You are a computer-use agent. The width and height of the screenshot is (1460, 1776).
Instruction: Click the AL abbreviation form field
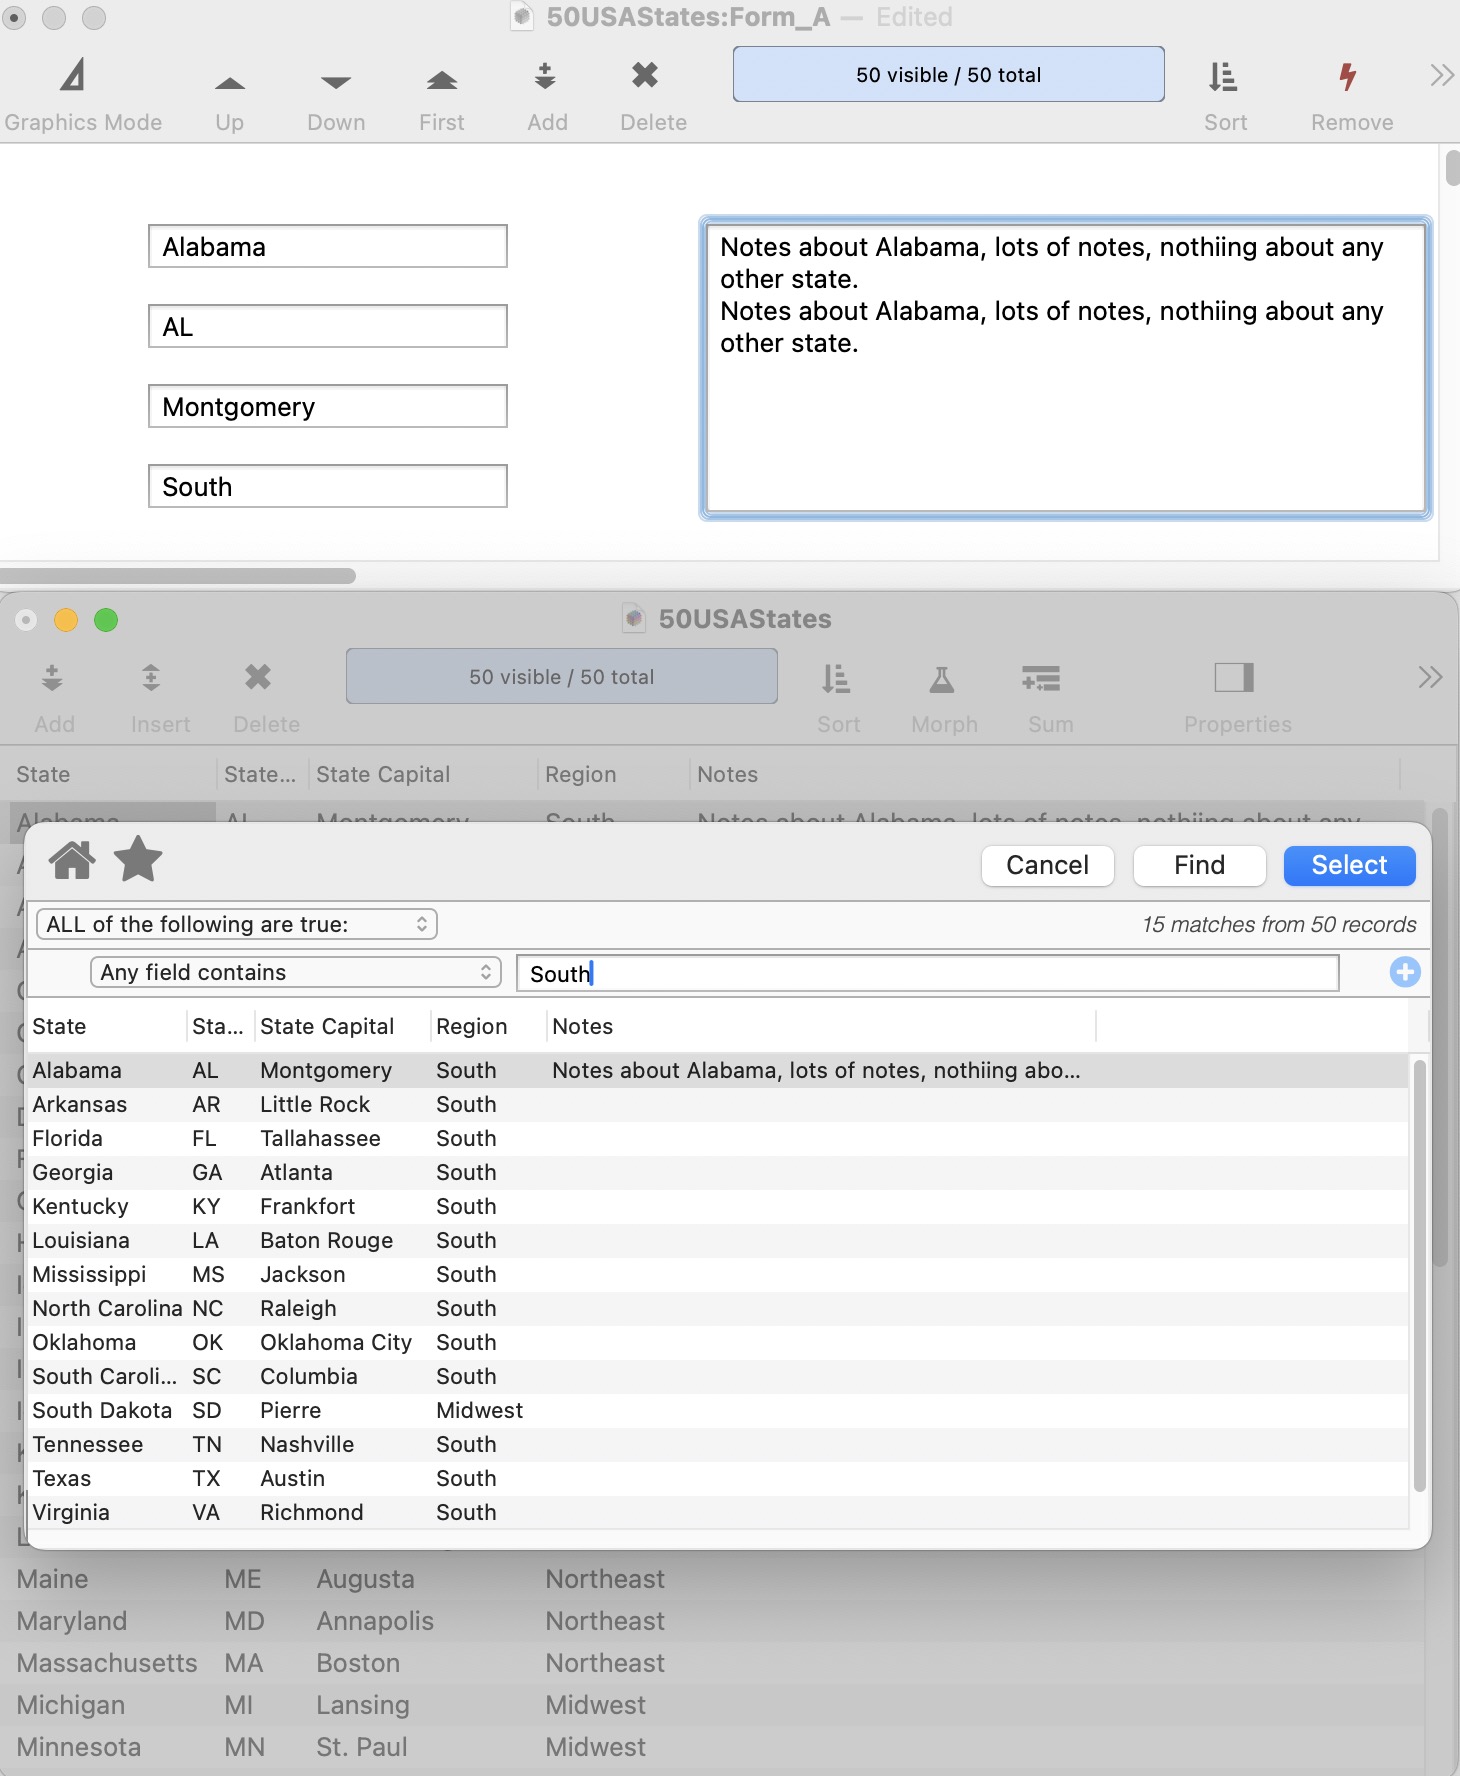pyautogui.click(x=328, y=326)
